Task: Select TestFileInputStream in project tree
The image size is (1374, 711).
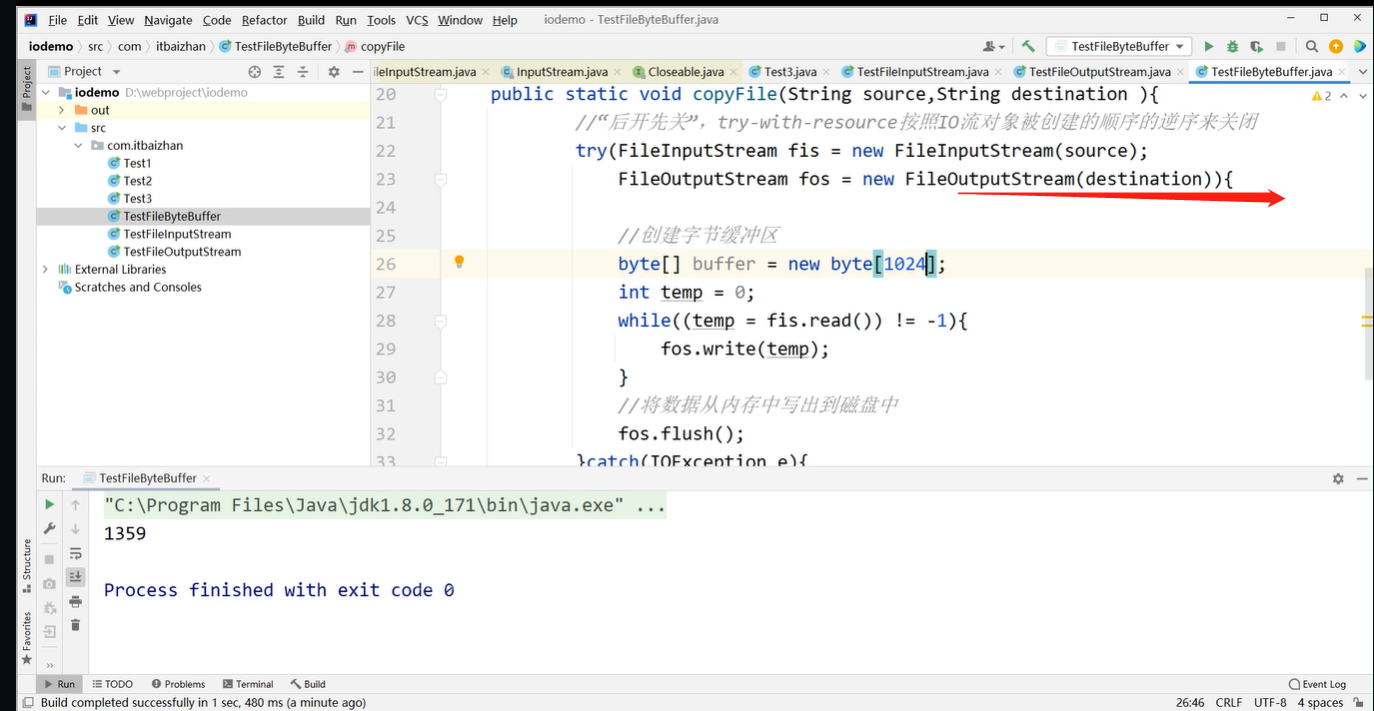Action: 177,234
